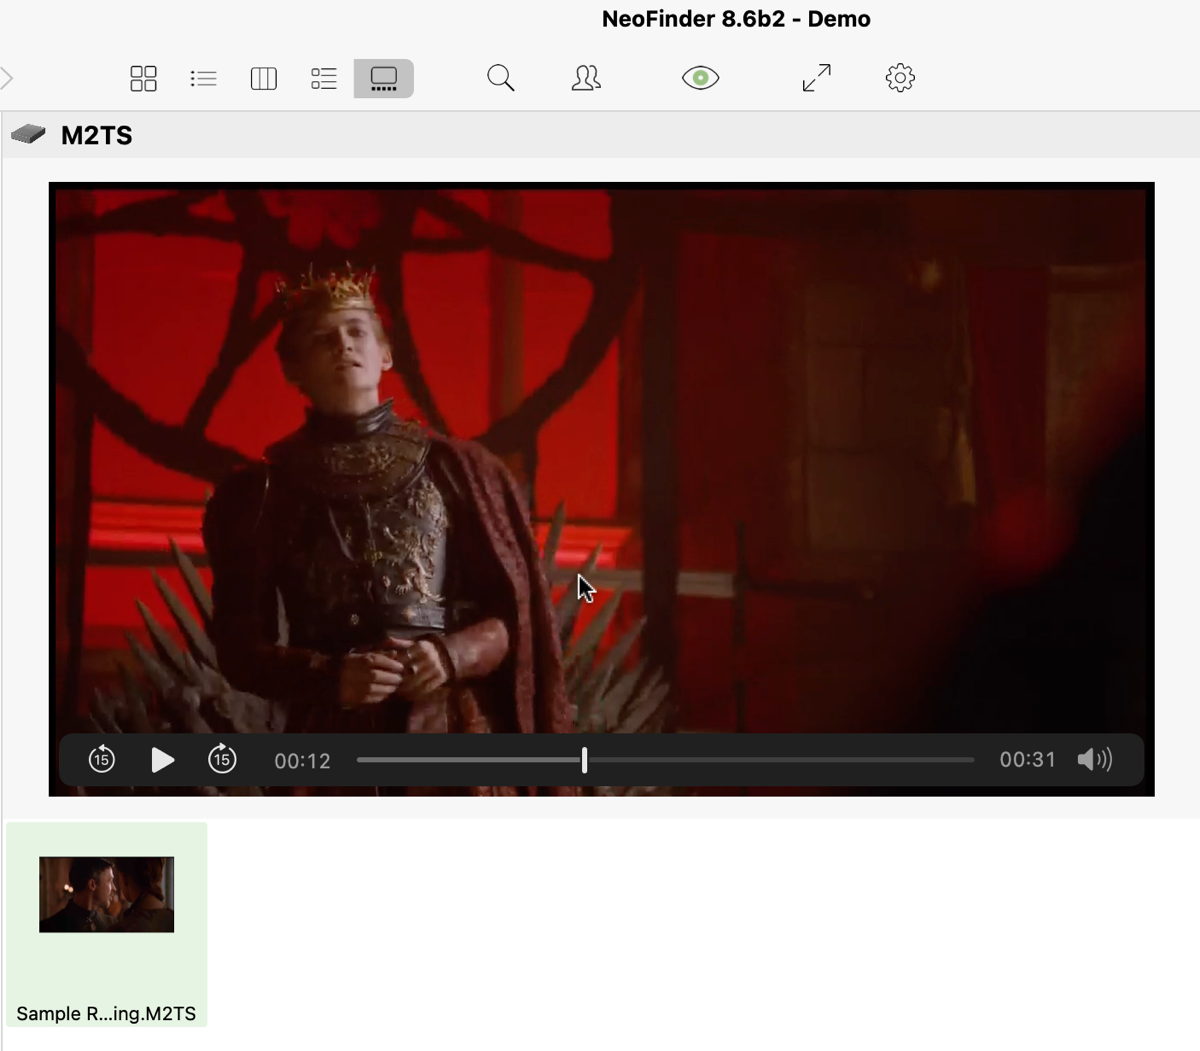1200x1051 pixels.
Task: Switch to icon grid view
Action: click(x=143, y=78)
